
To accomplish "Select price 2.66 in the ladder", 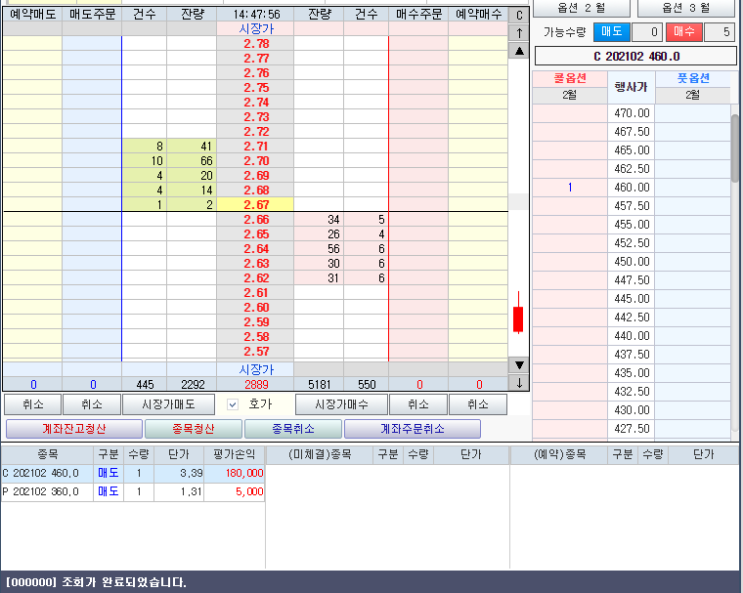I will pos(255,219).
